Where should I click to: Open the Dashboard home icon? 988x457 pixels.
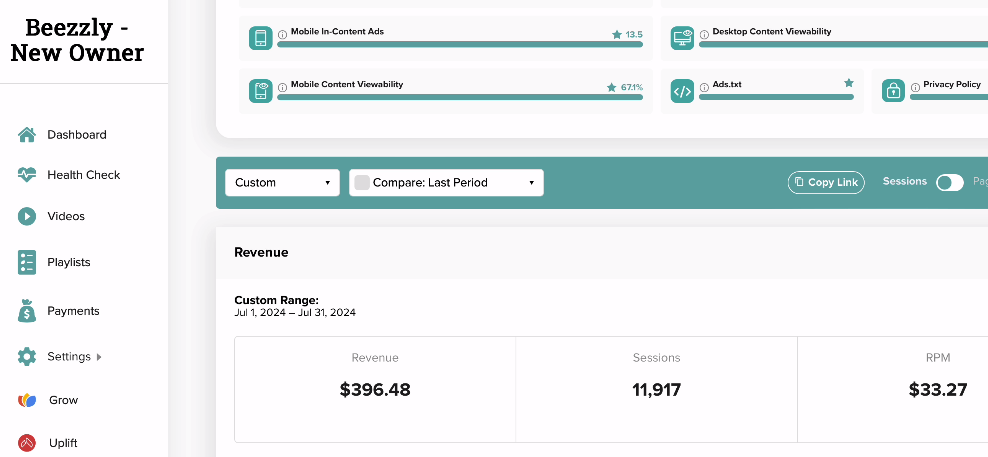click(x=26, y=134)
